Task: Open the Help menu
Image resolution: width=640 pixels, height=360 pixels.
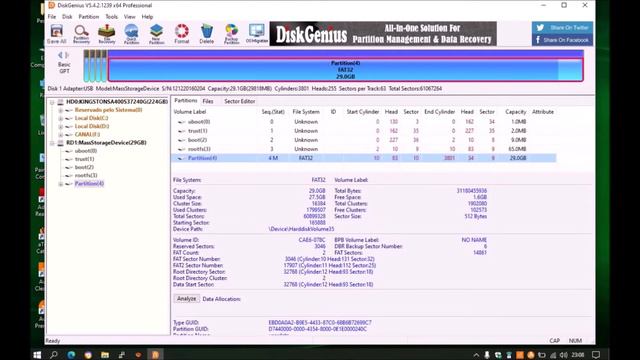Action: click(x=147, y=17)
